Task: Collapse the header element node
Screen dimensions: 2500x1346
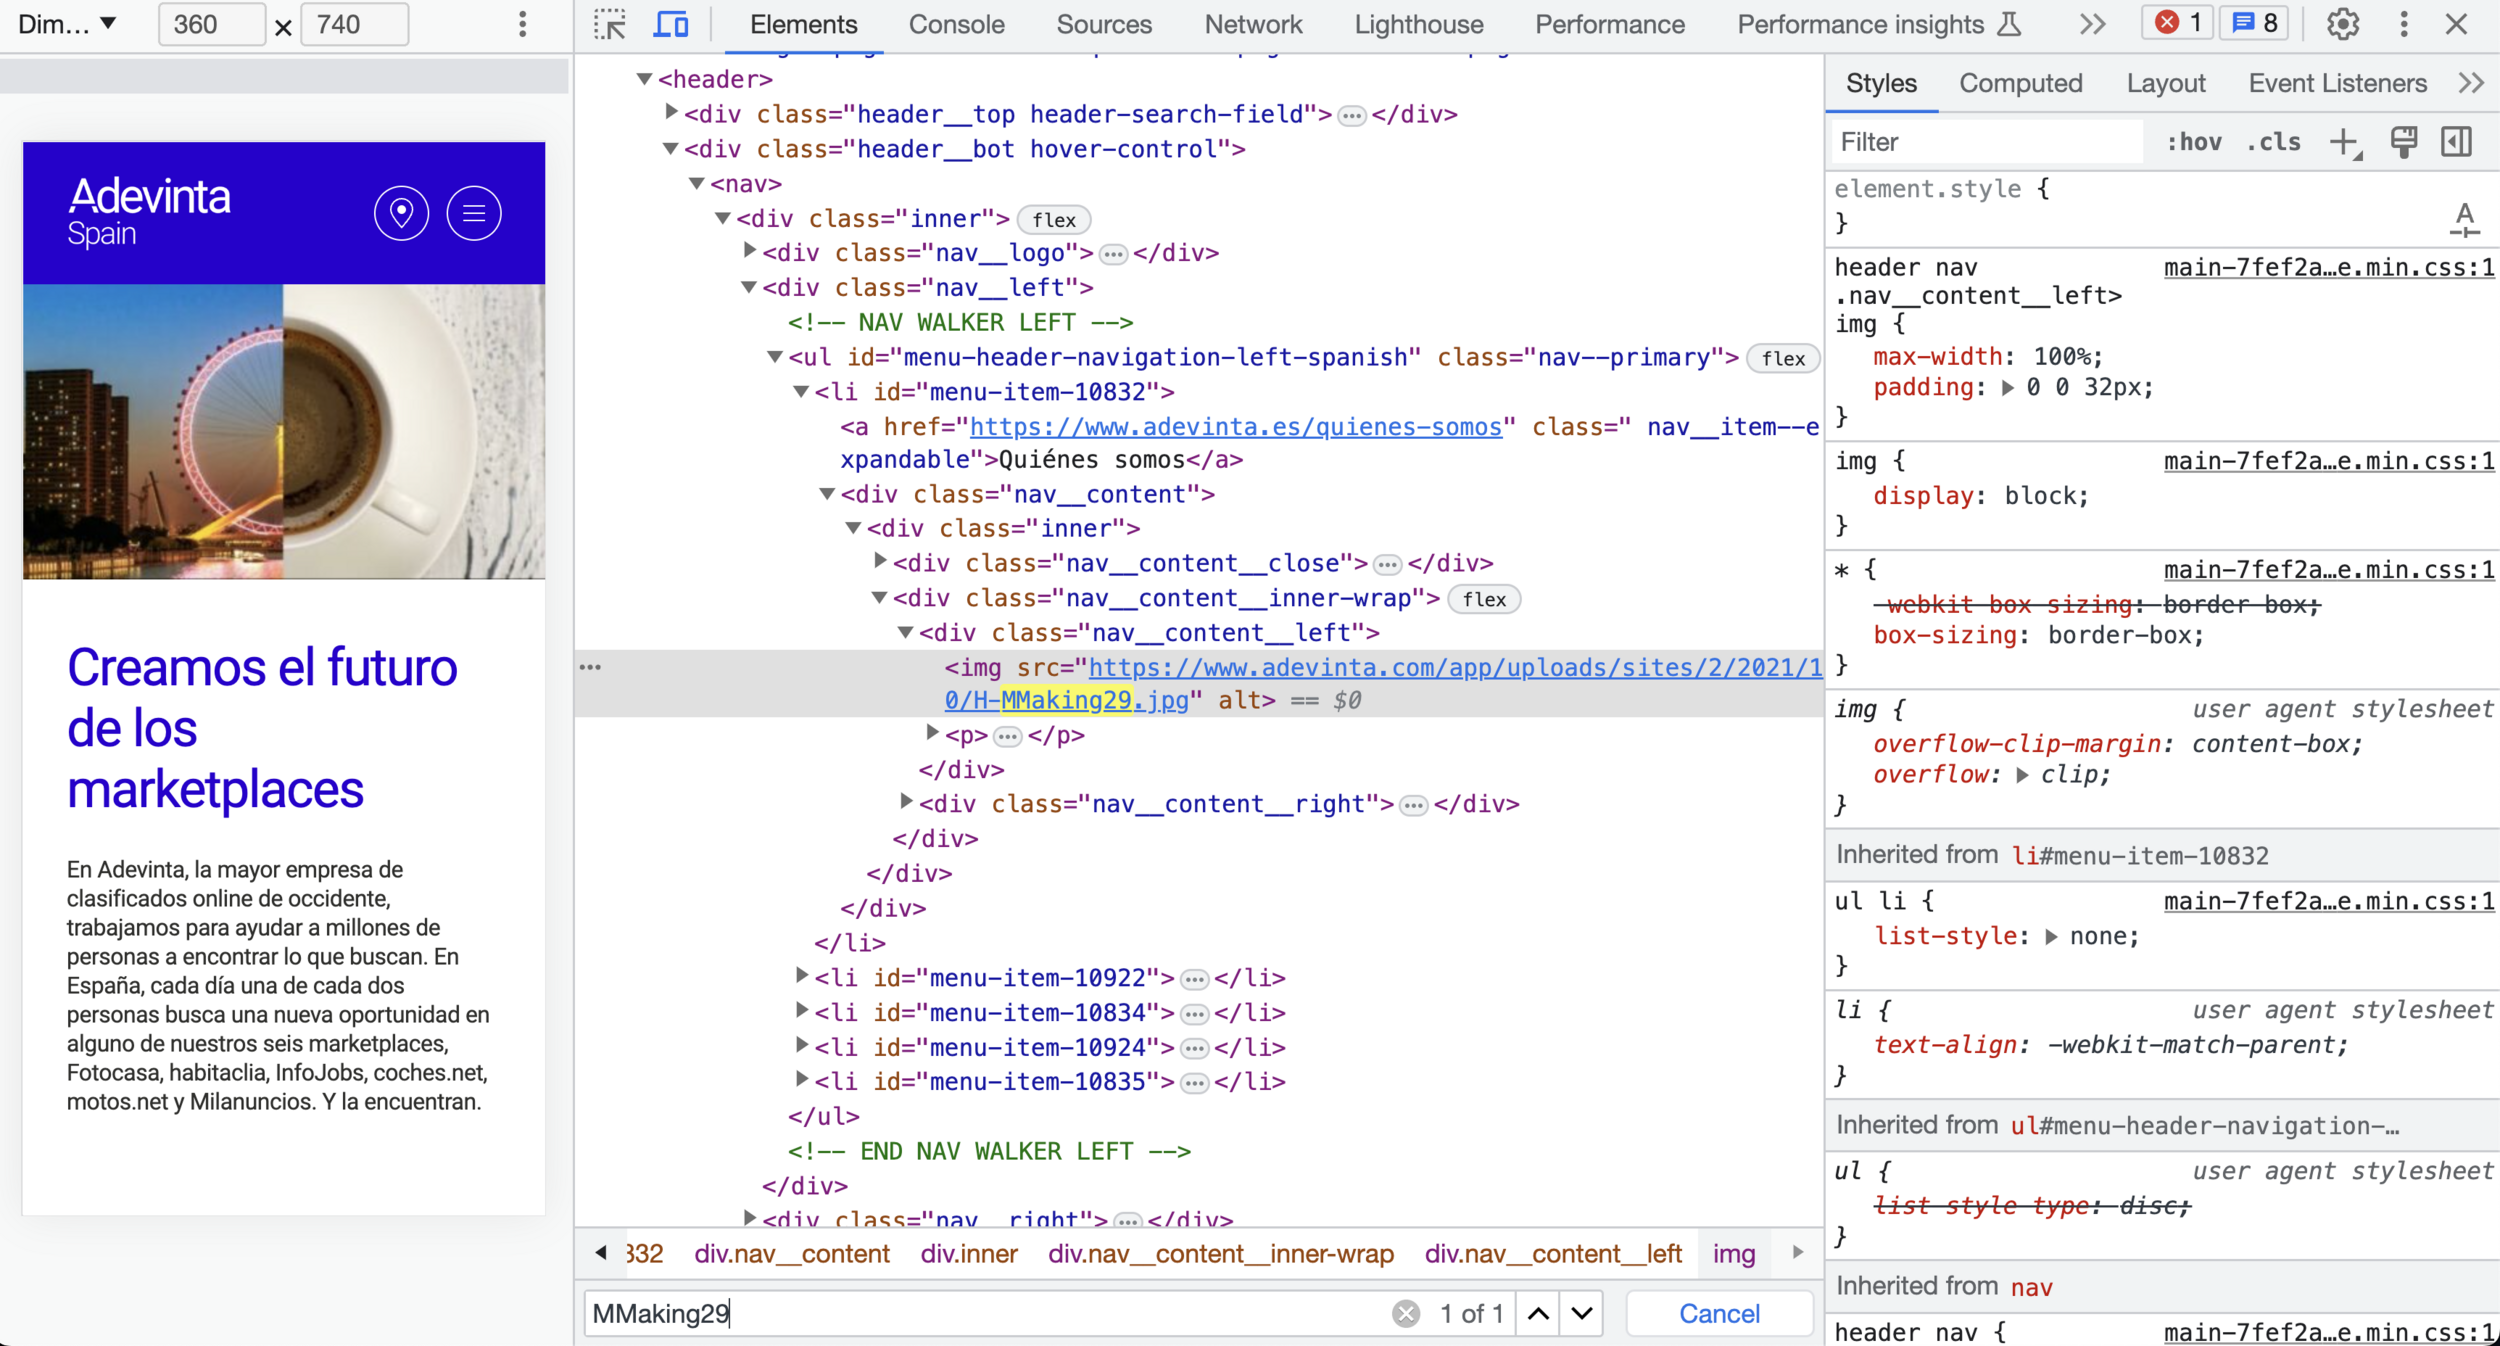Action: click(x=645, y=79)
